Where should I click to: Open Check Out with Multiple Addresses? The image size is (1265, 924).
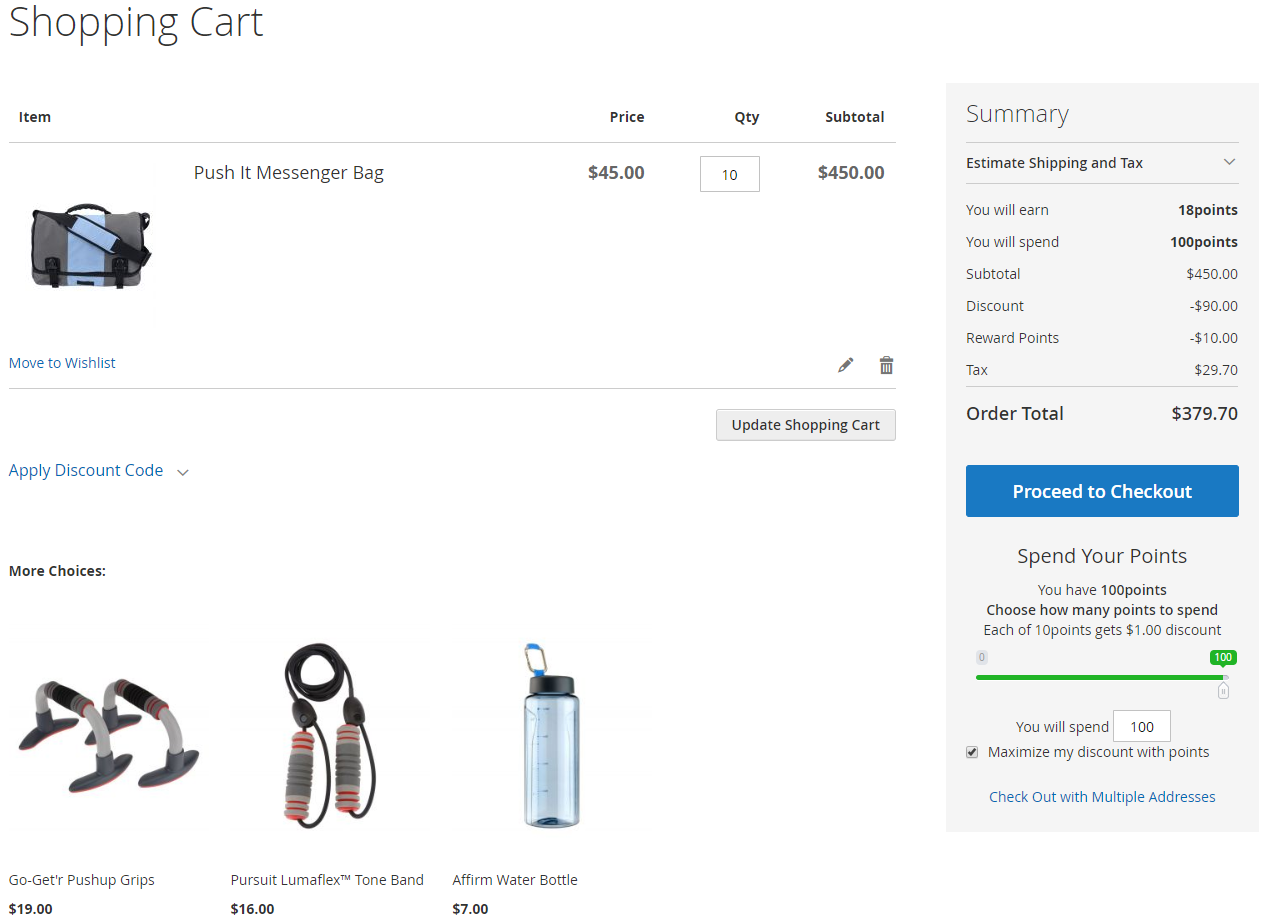tap(1102, 797)
